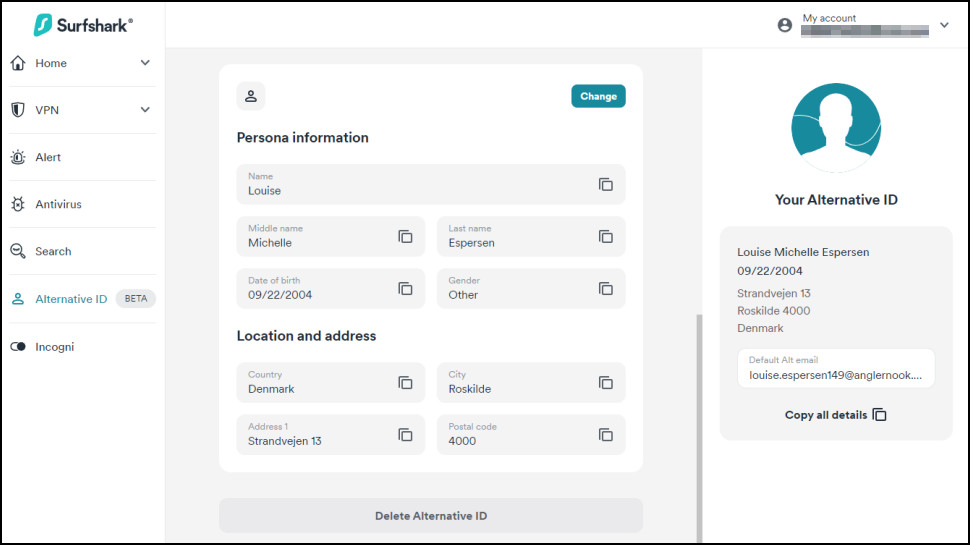
Task: Click the Gender field showing Other
Action: click(x=531, y=288)
